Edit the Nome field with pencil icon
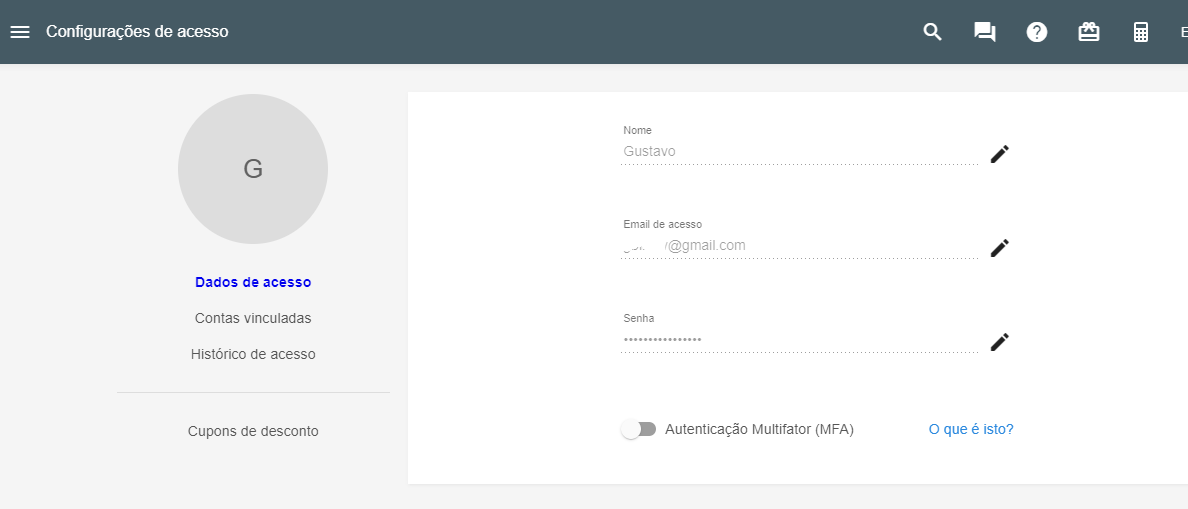Image resolution: width=1188 pixels, height=509 pixels. 1000,154
